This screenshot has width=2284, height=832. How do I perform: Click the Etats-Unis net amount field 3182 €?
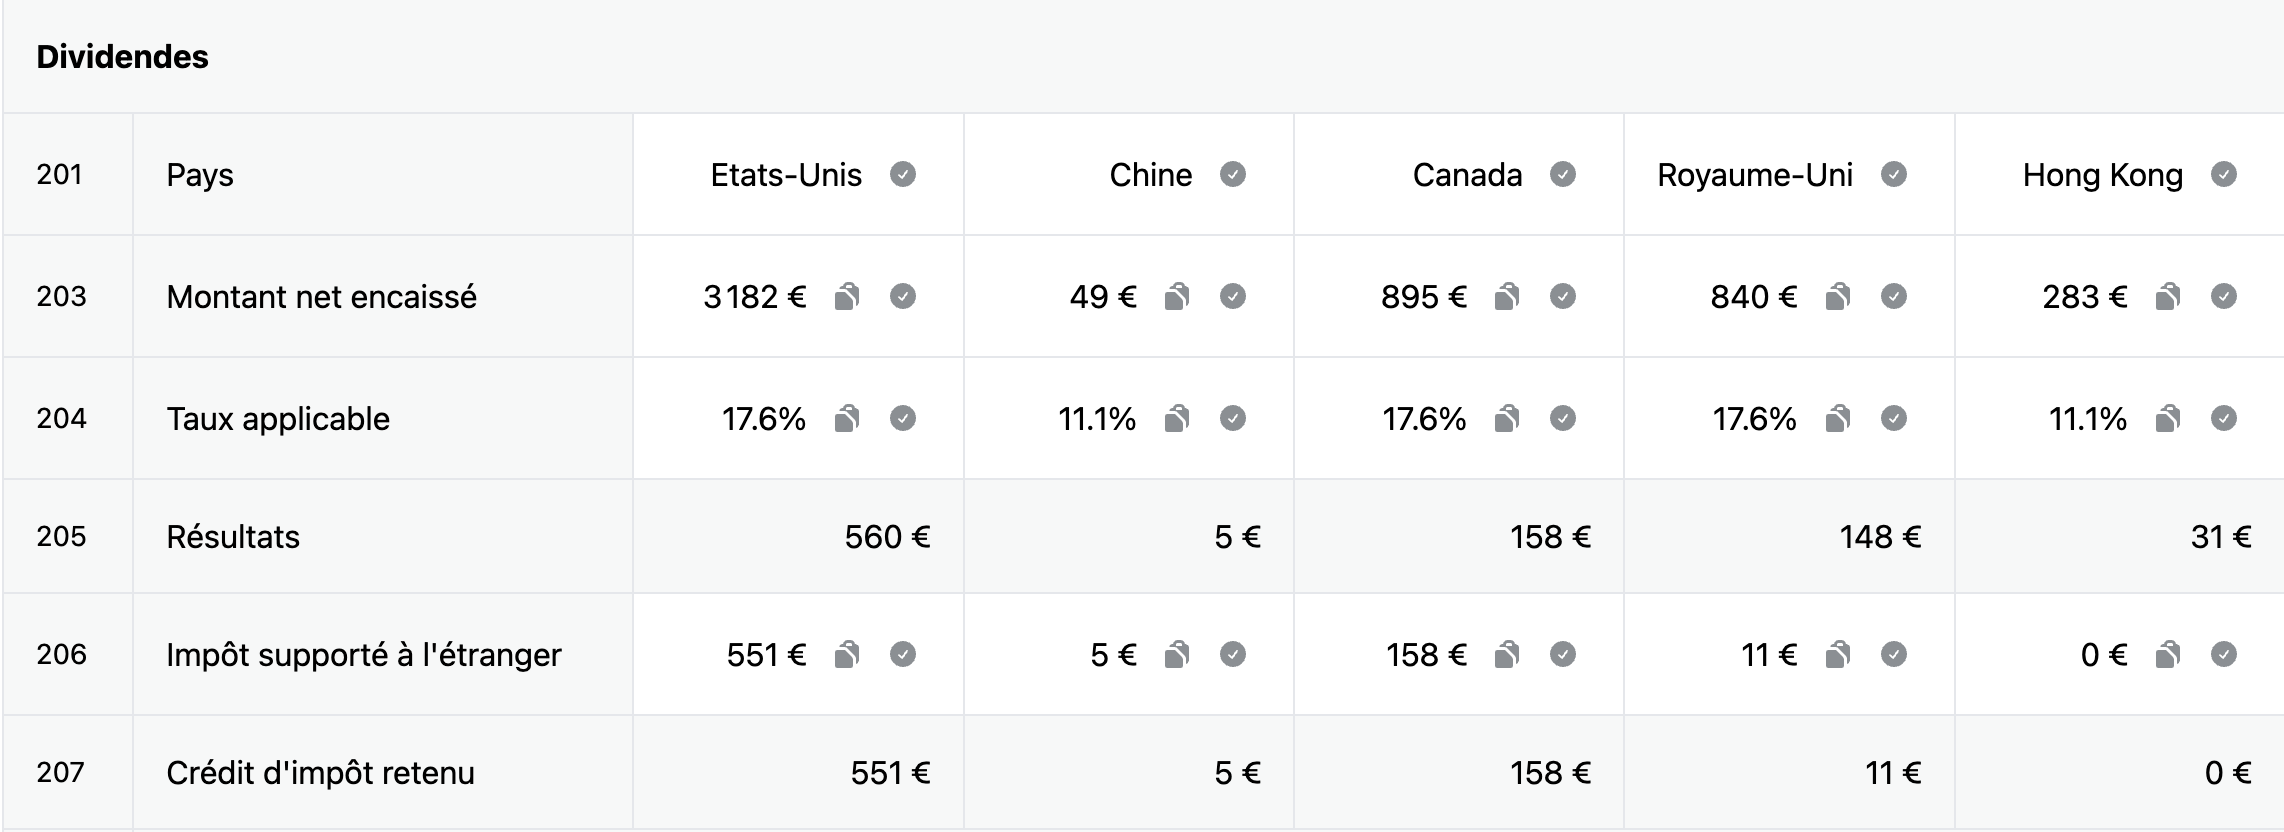754,297
